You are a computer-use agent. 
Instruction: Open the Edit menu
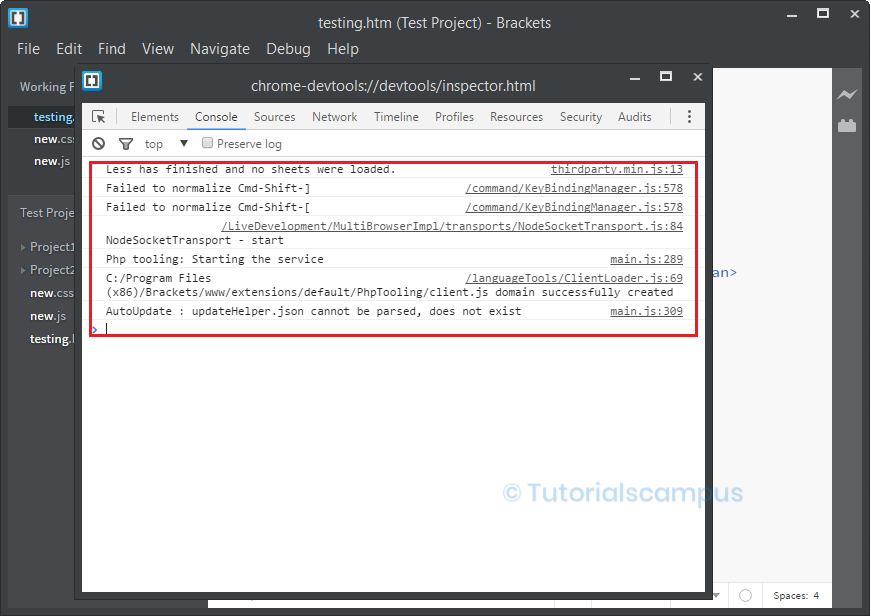coord(69,49)
